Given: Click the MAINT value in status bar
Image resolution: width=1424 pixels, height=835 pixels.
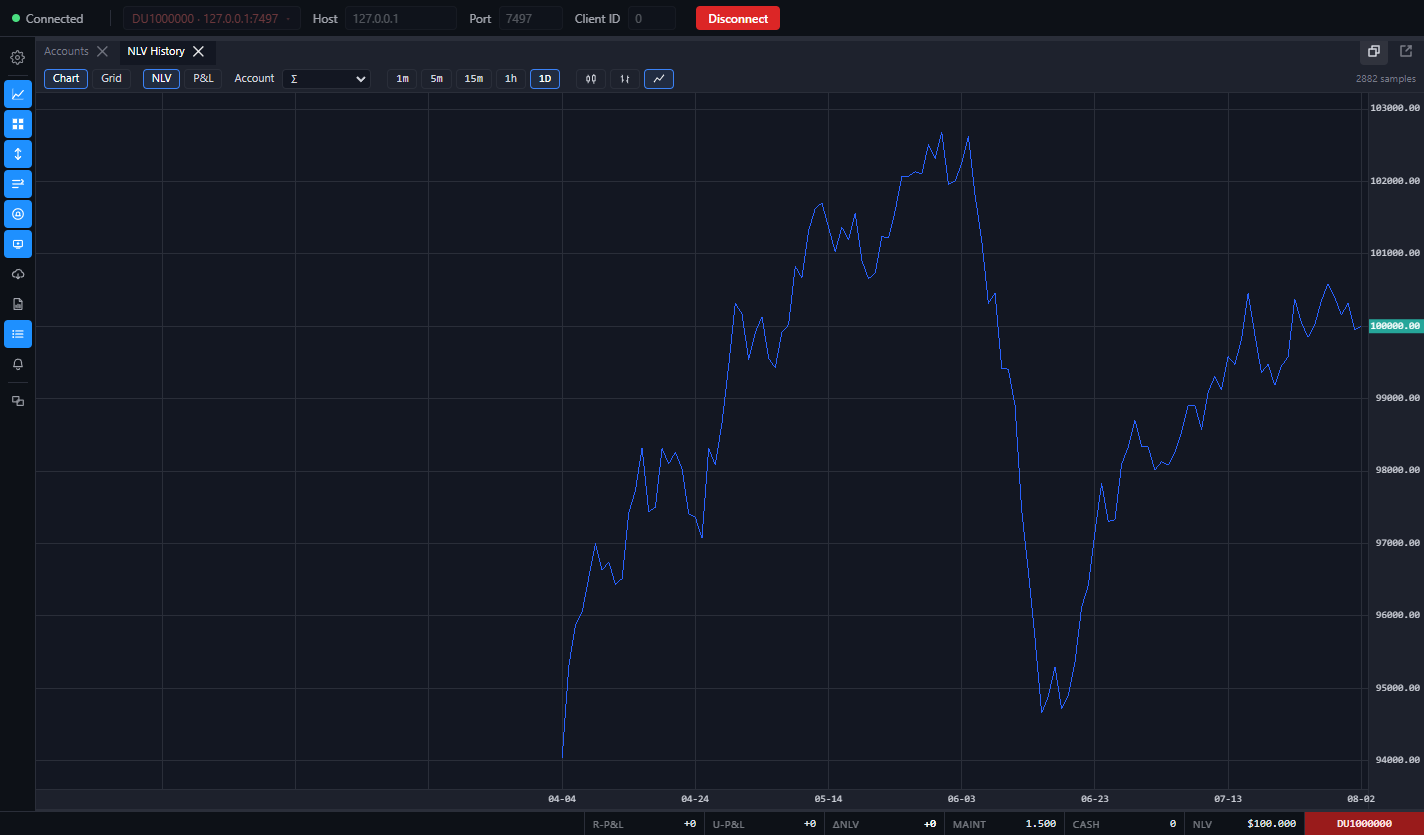Looking at the screenshot, I should (x=1040, y=824).
